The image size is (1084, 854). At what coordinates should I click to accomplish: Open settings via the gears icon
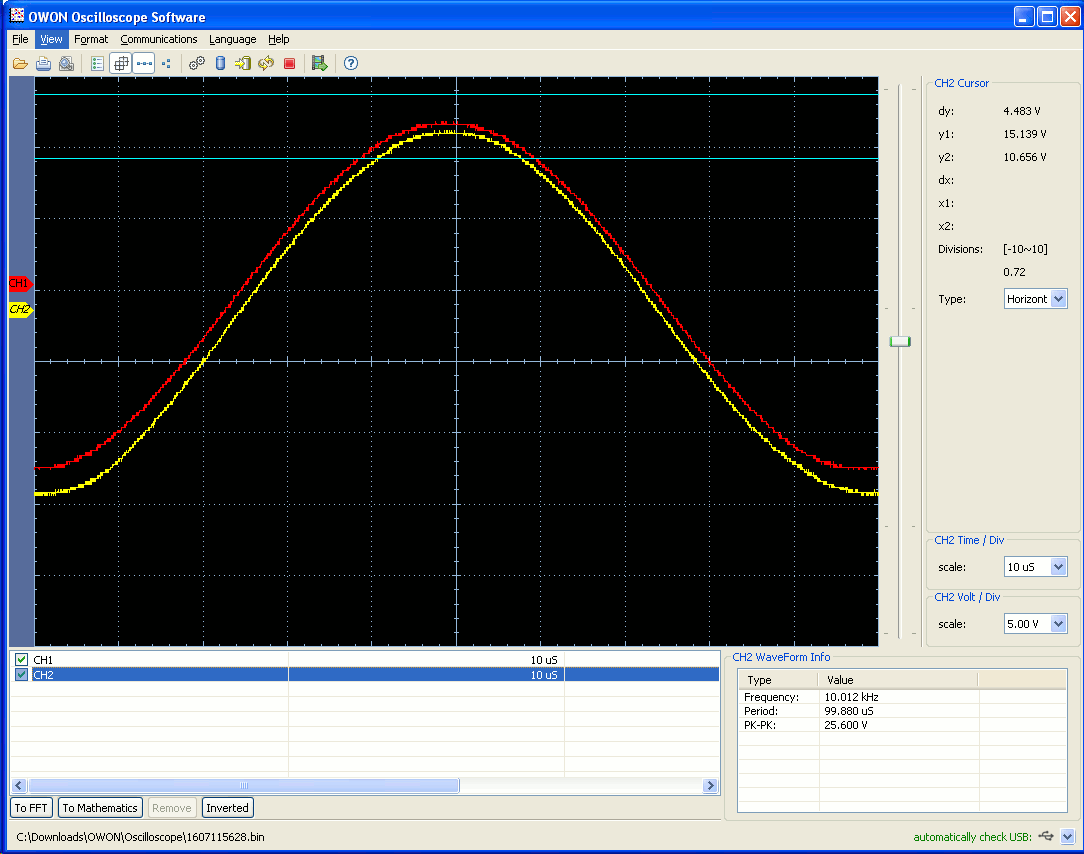pos(197,64)
